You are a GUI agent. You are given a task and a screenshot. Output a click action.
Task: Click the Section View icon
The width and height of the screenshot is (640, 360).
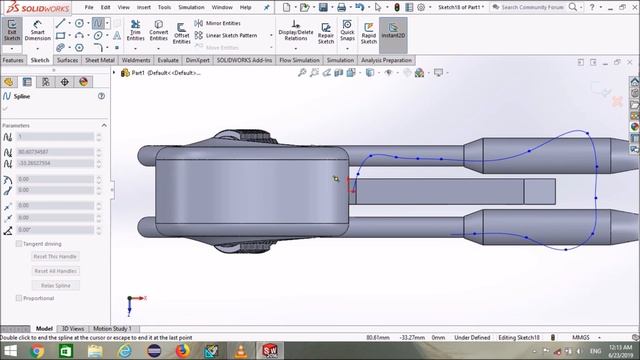339,73
